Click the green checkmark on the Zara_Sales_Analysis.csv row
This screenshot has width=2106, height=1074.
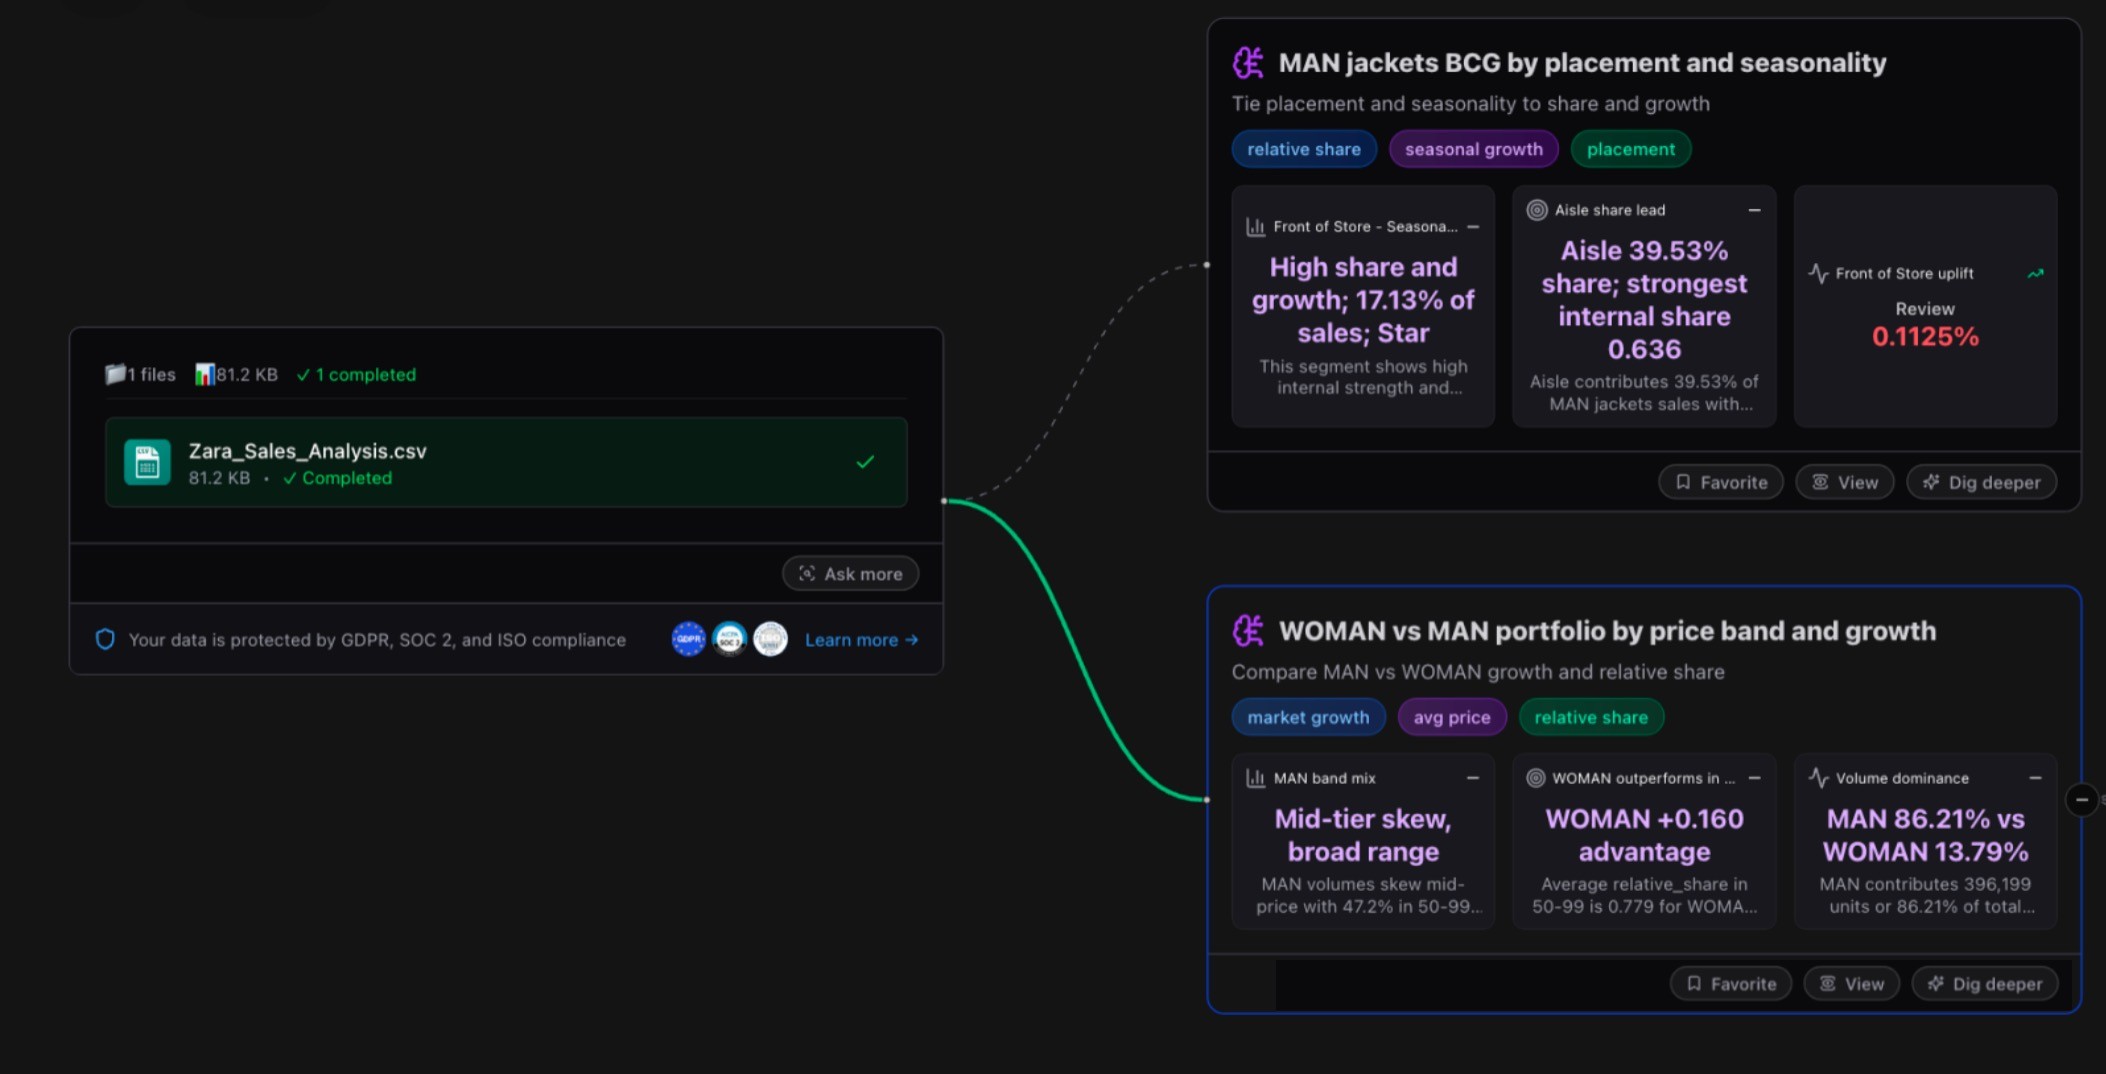(865, 462)
